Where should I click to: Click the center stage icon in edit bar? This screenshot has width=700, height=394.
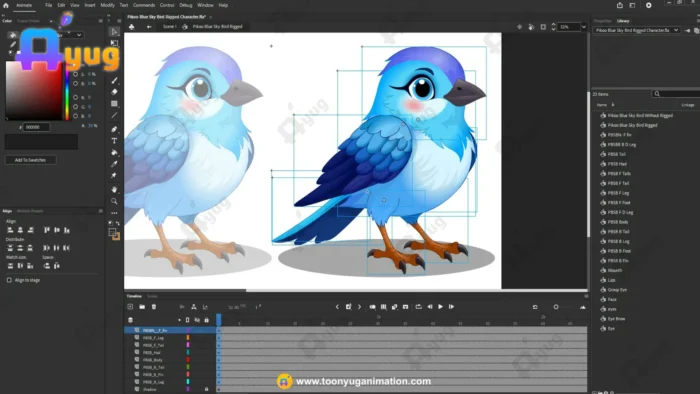(519, 27)
